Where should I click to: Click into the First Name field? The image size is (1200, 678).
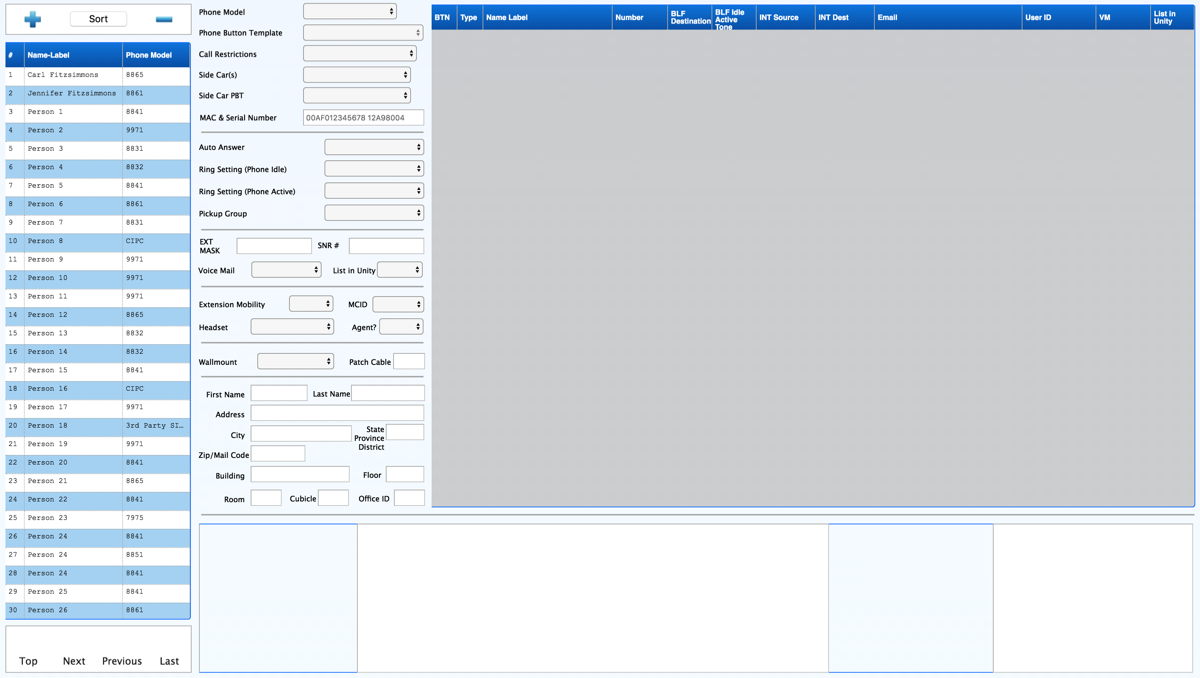[x=279, y=394]
